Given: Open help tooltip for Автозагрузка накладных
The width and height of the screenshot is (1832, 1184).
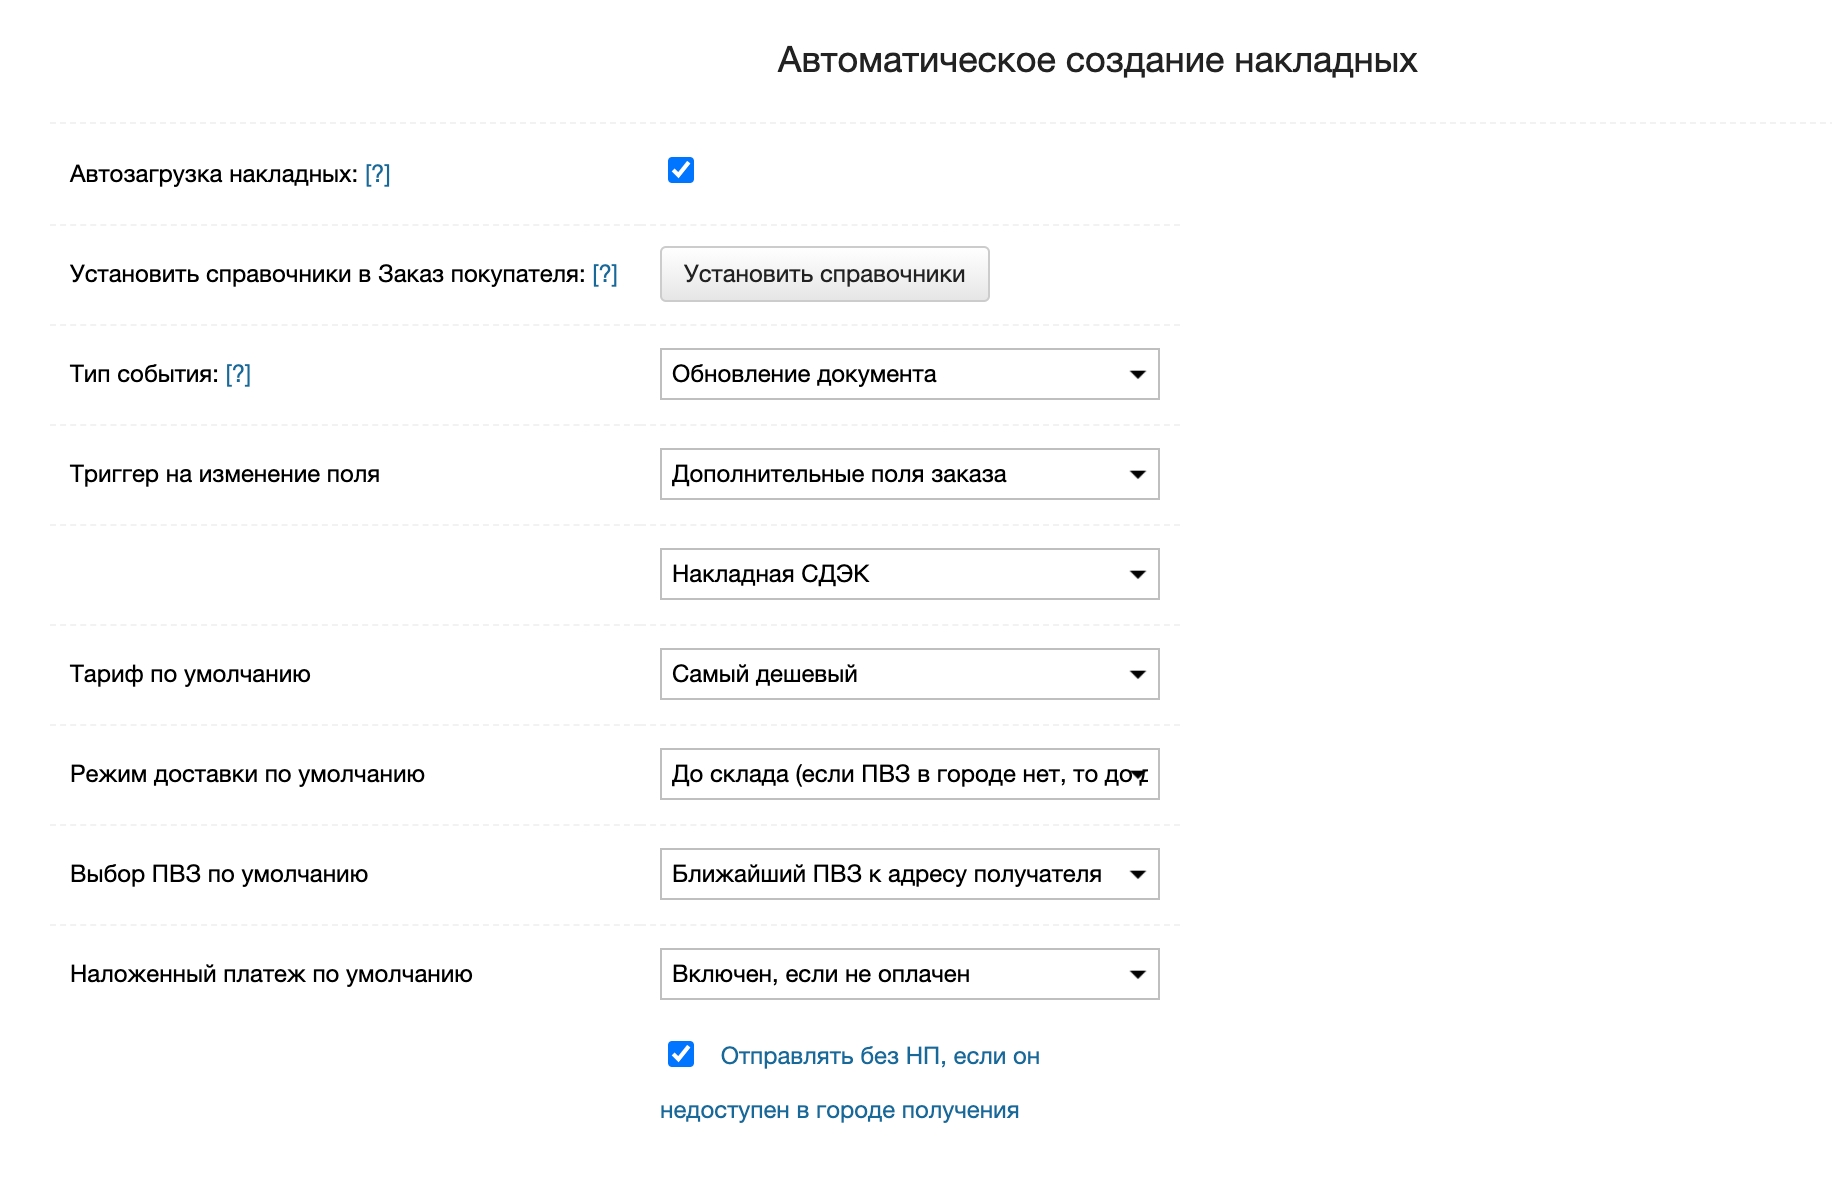Looking at the screenshot, I should pos(377,174).
